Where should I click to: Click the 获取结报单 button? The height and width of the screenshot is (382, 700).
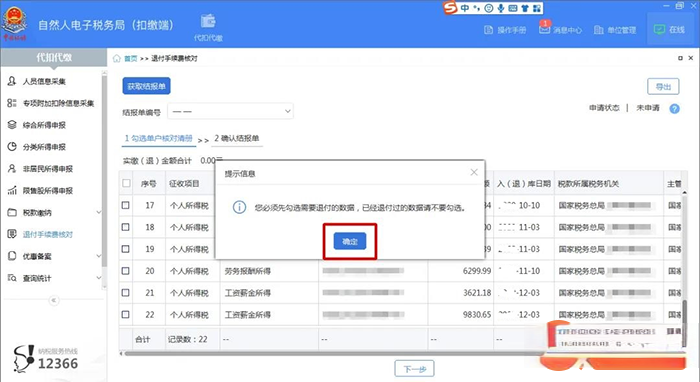click(146, 86)
